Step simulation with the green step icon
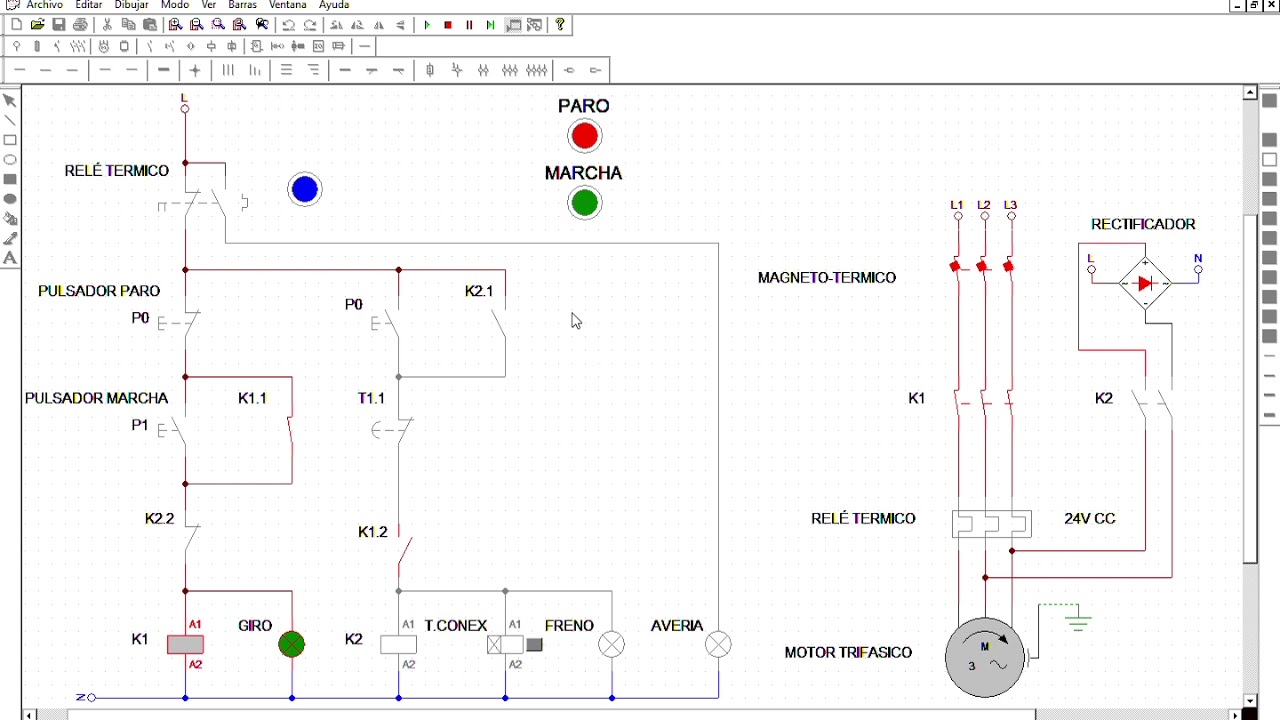 (x=490, y=24)
